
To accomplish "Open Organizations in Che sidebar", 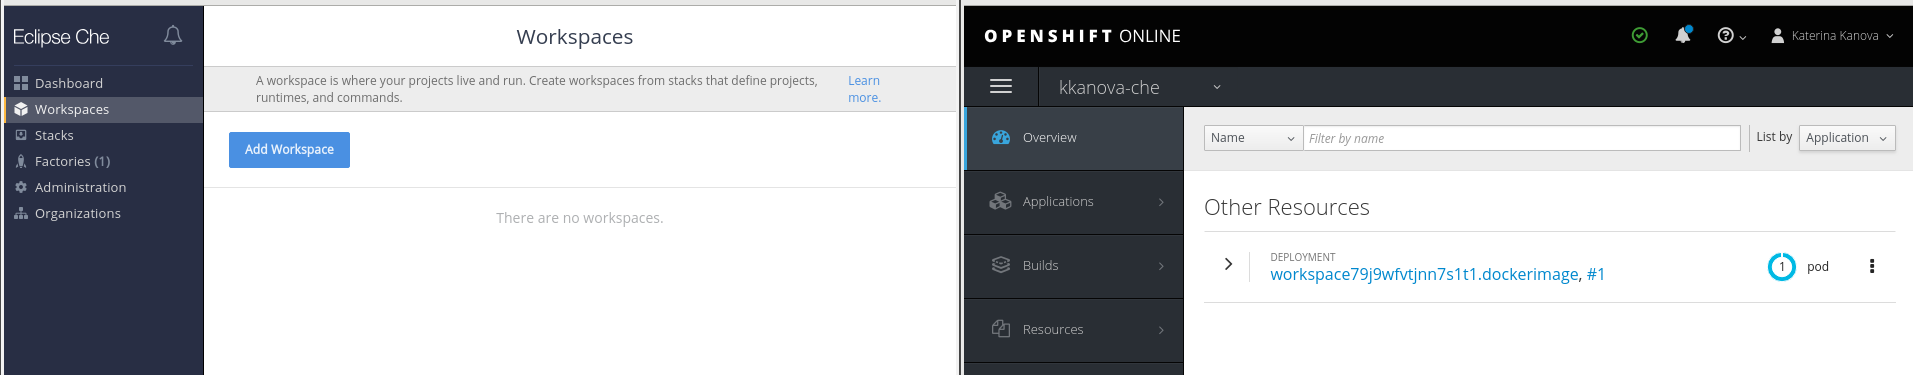I will pyautogui.click(x=104, y=213).
